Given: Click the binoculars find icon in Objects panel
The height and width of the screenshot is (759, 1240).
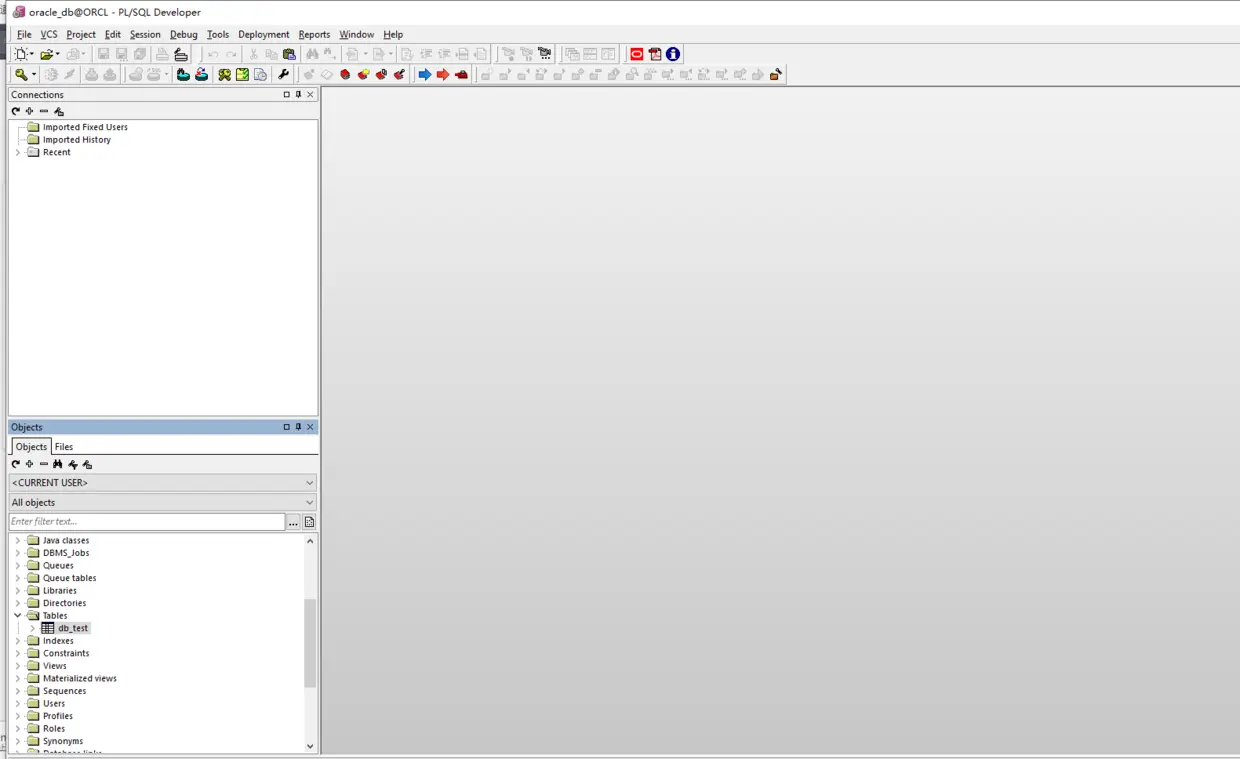Looking at the screenshot, I should tap(58, 464).
